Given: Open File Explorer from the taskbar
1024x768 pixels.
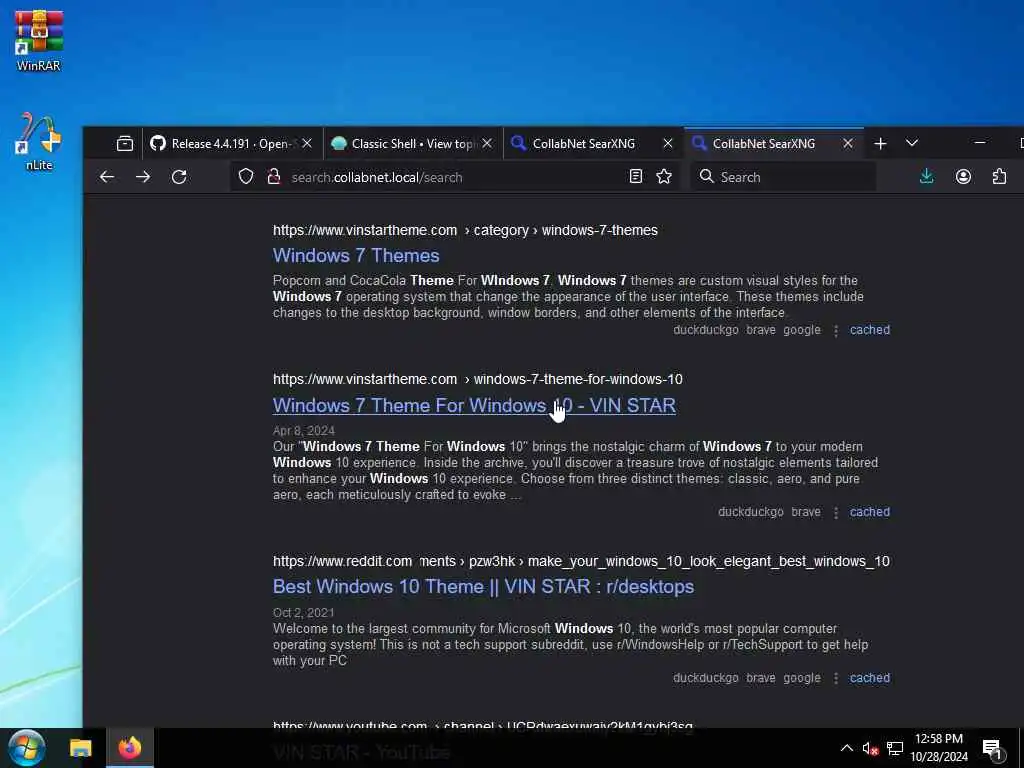Looking at the screenshot, I should pyautogui.click(x=81, y=748).
